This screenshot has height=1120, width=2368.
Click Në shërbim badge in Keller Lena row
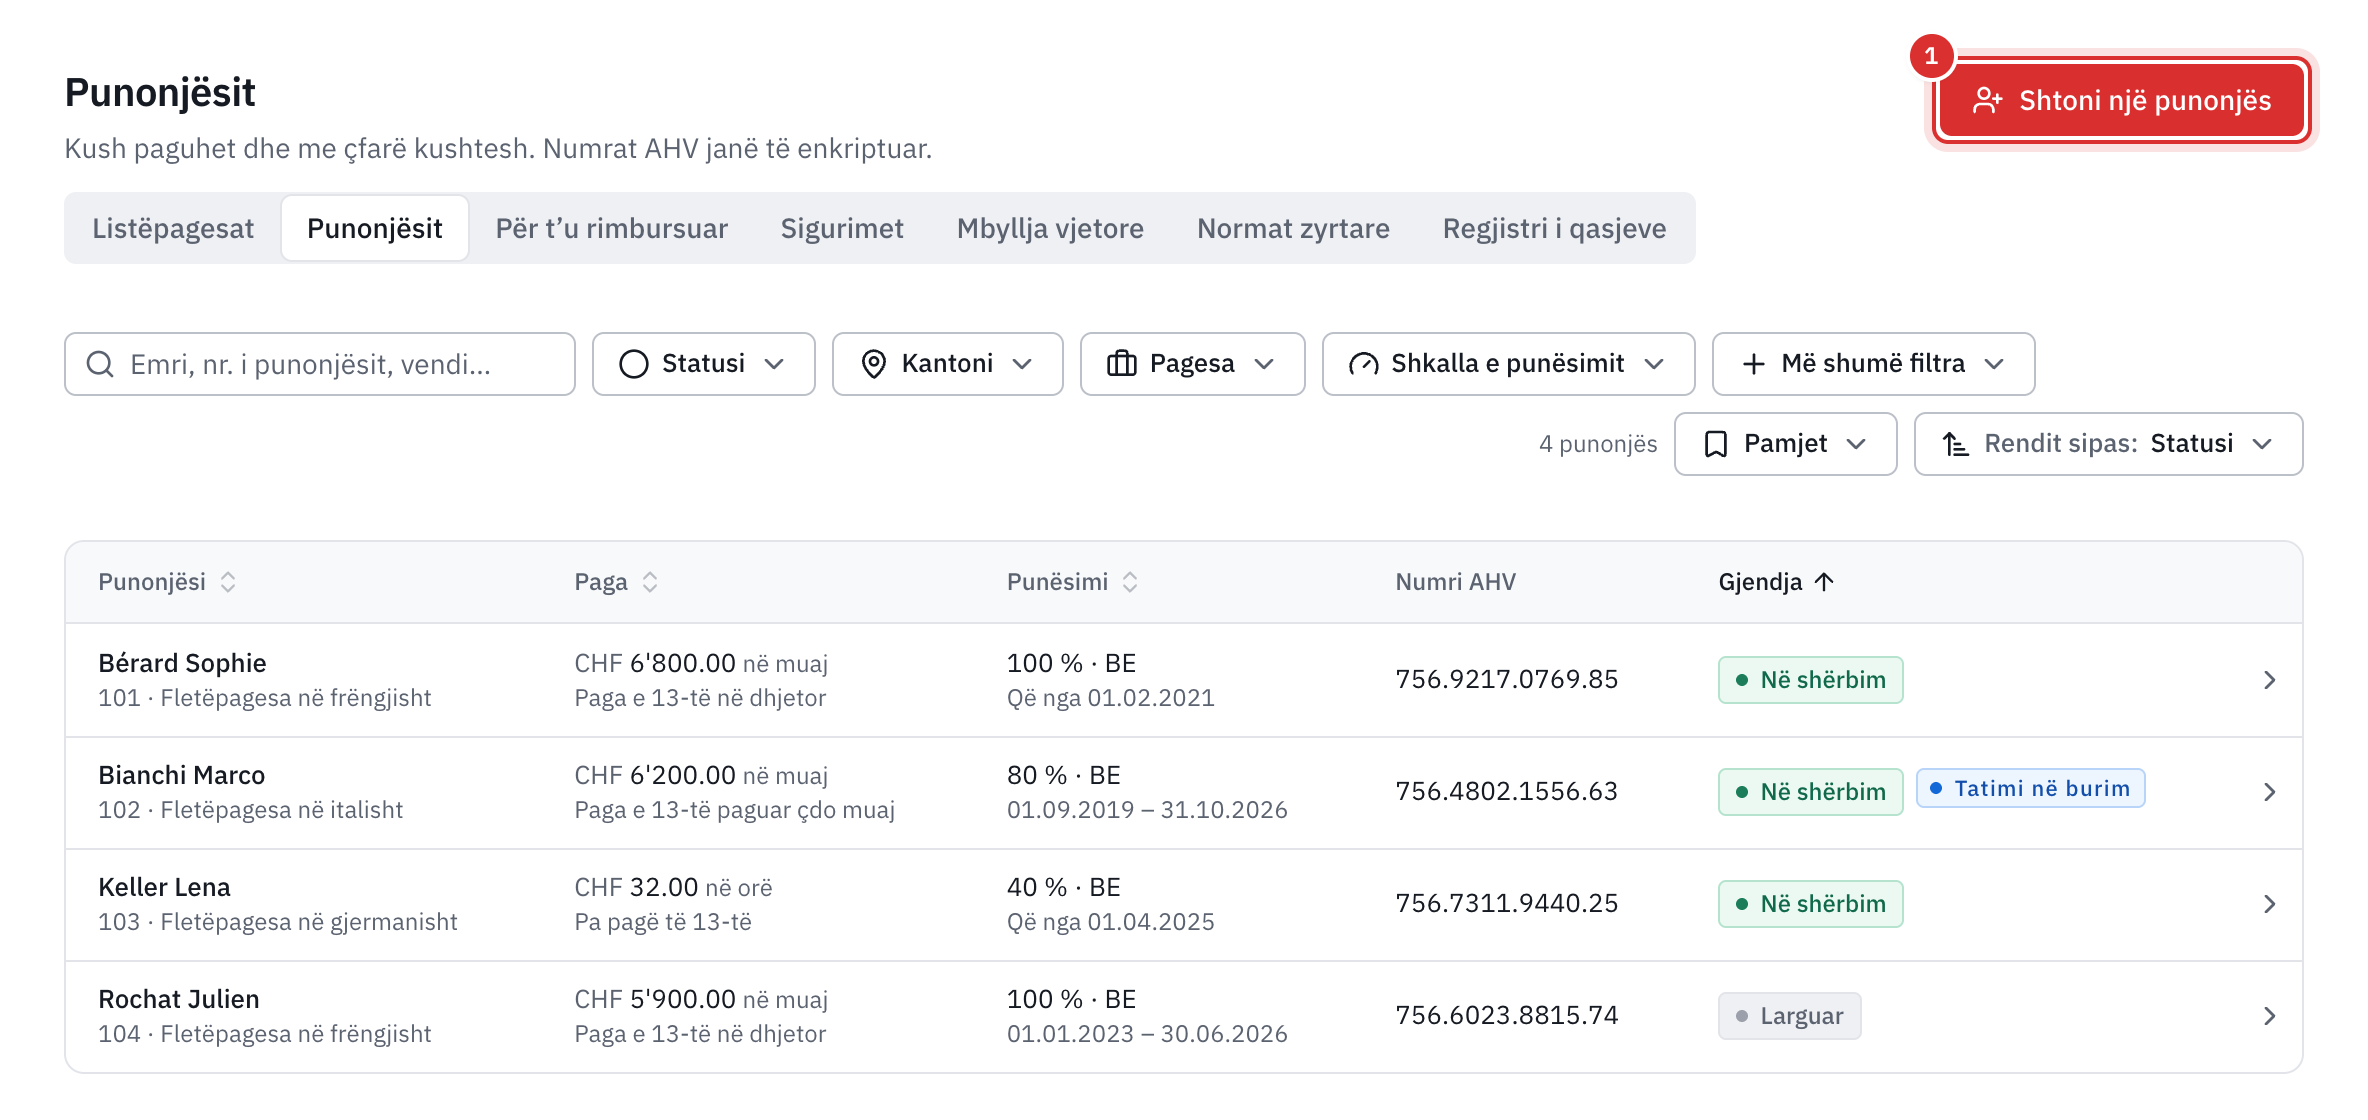pos(1811,904)
